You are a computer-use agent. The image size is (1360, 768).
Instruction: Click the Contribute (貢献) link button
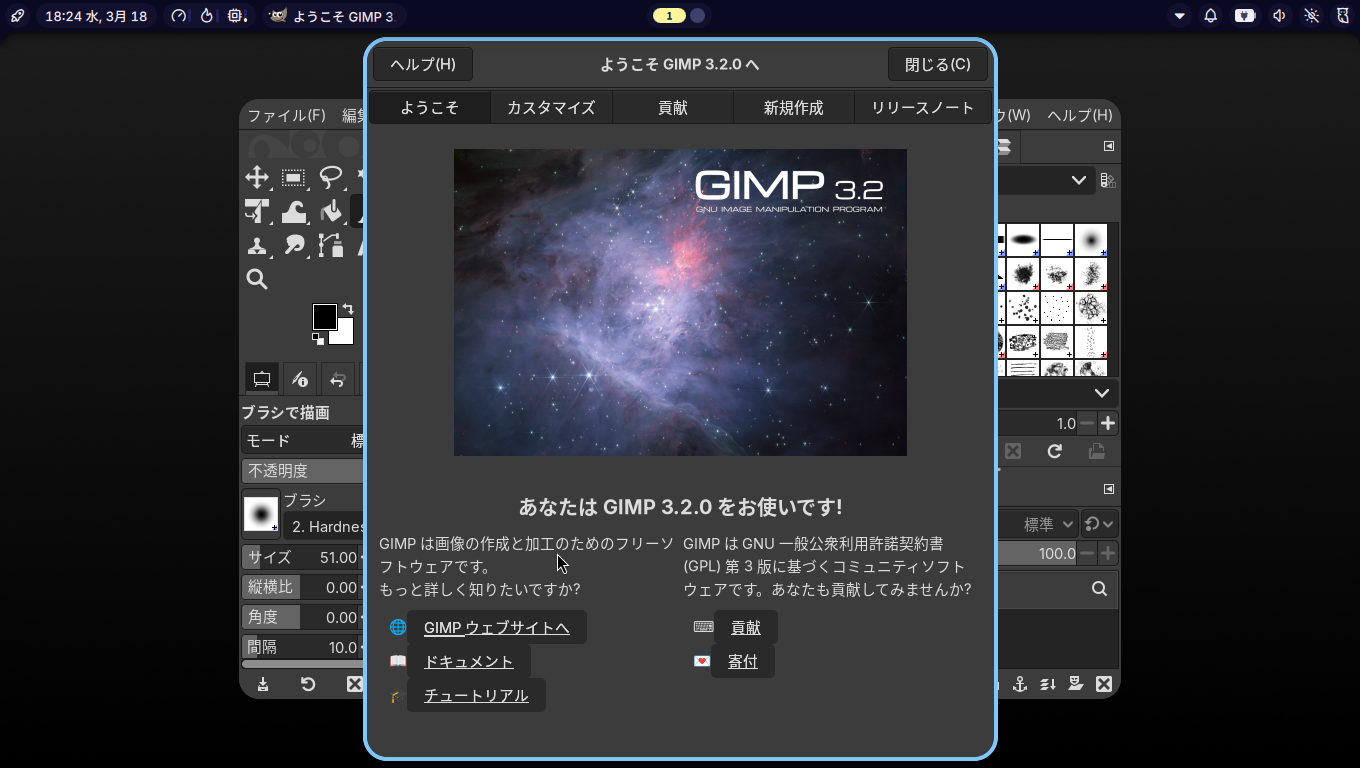[x=745, y=628]
